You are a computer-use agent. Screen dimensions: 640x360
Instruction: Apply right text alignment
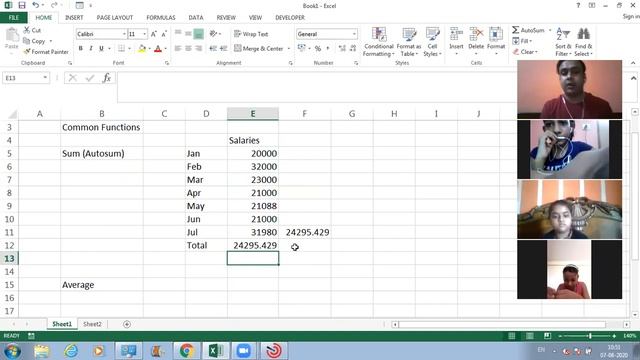(198, 49)
